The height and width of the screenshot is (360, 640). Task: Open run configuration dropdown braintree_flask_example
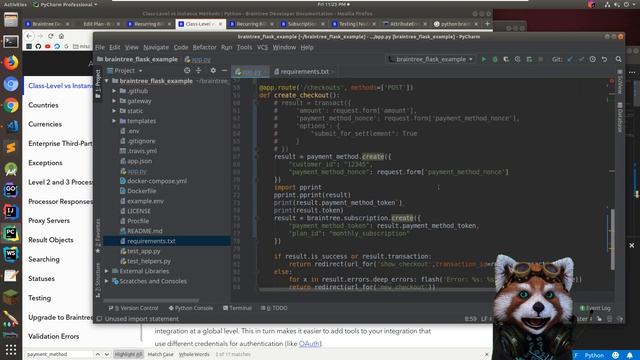pyautogui.click(x=431, y=59)
